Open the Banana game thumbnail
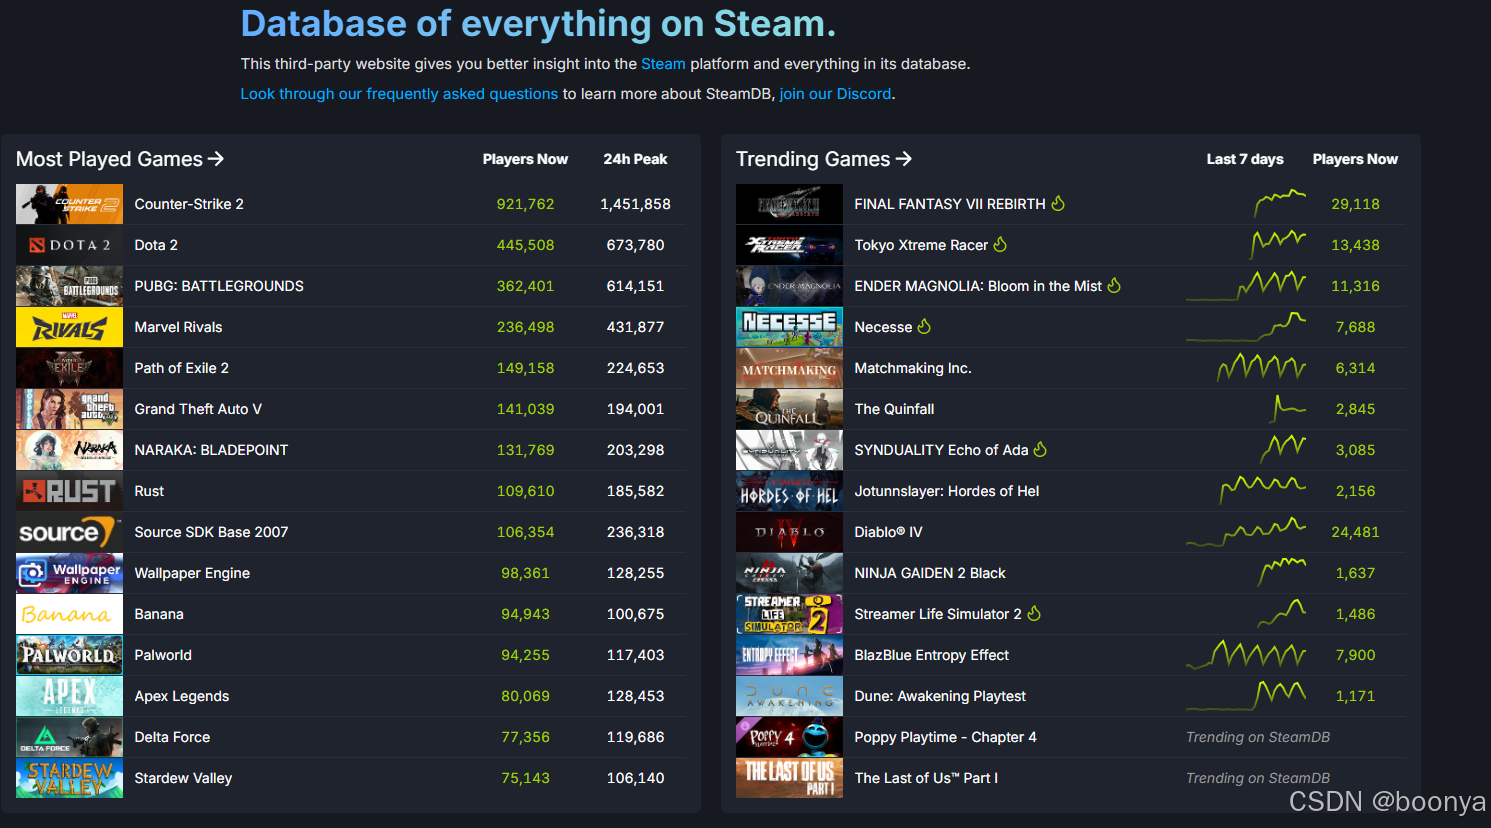This screenshot has height=828, width=1491. tap(70, 614)
